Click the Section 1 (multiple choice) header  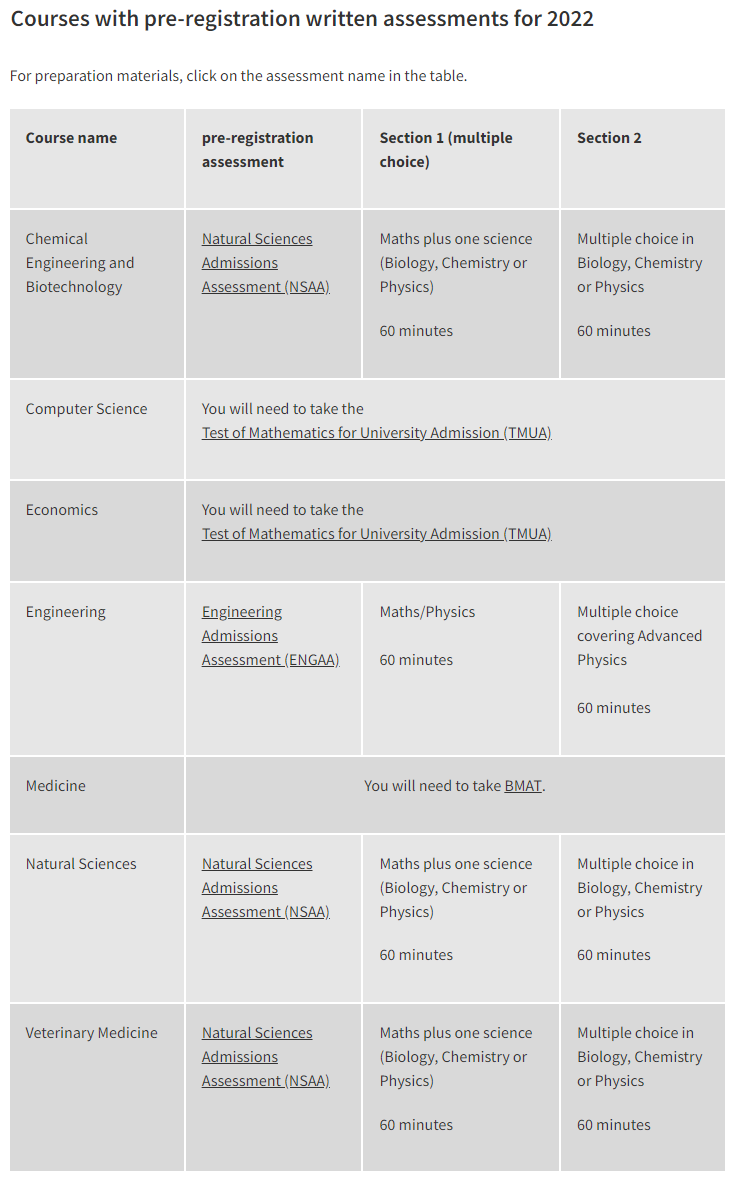point(461,159)
